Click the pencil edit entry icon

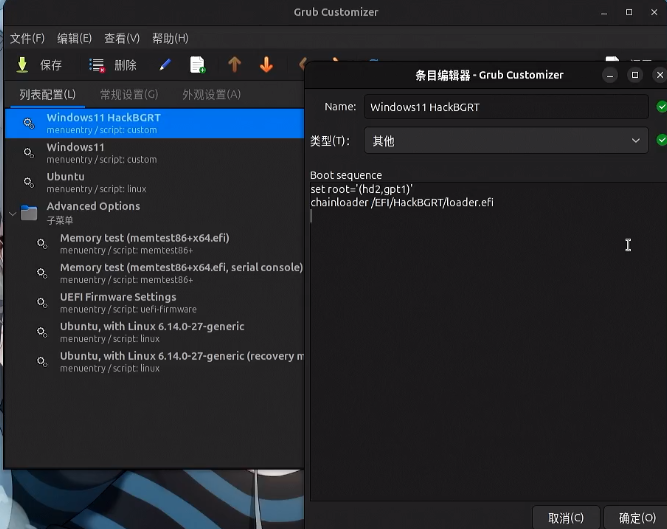166,65
